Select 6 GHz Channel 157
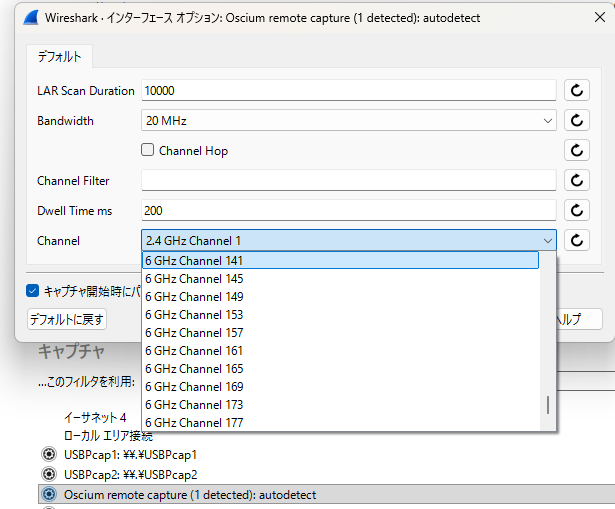 click(x=340, y=333)
